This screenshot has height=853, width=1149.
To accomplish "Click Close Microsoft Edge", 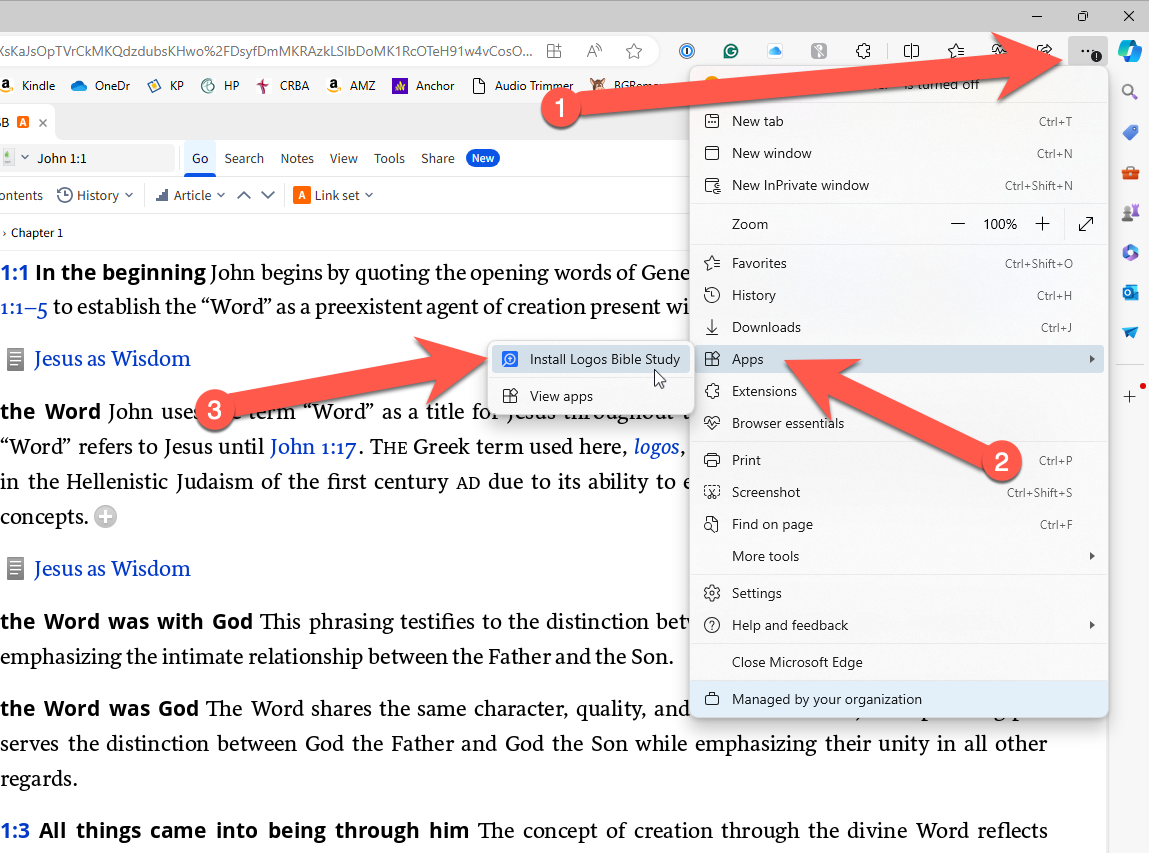I will pyautogui.click(x=899, y=662).
